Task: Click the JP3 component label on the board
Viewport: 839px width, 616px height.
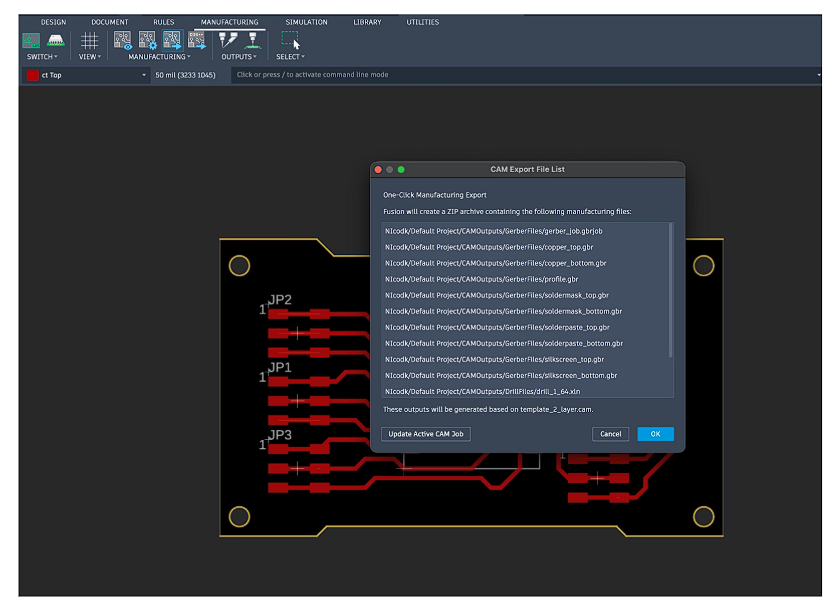Action: point(280,435)
